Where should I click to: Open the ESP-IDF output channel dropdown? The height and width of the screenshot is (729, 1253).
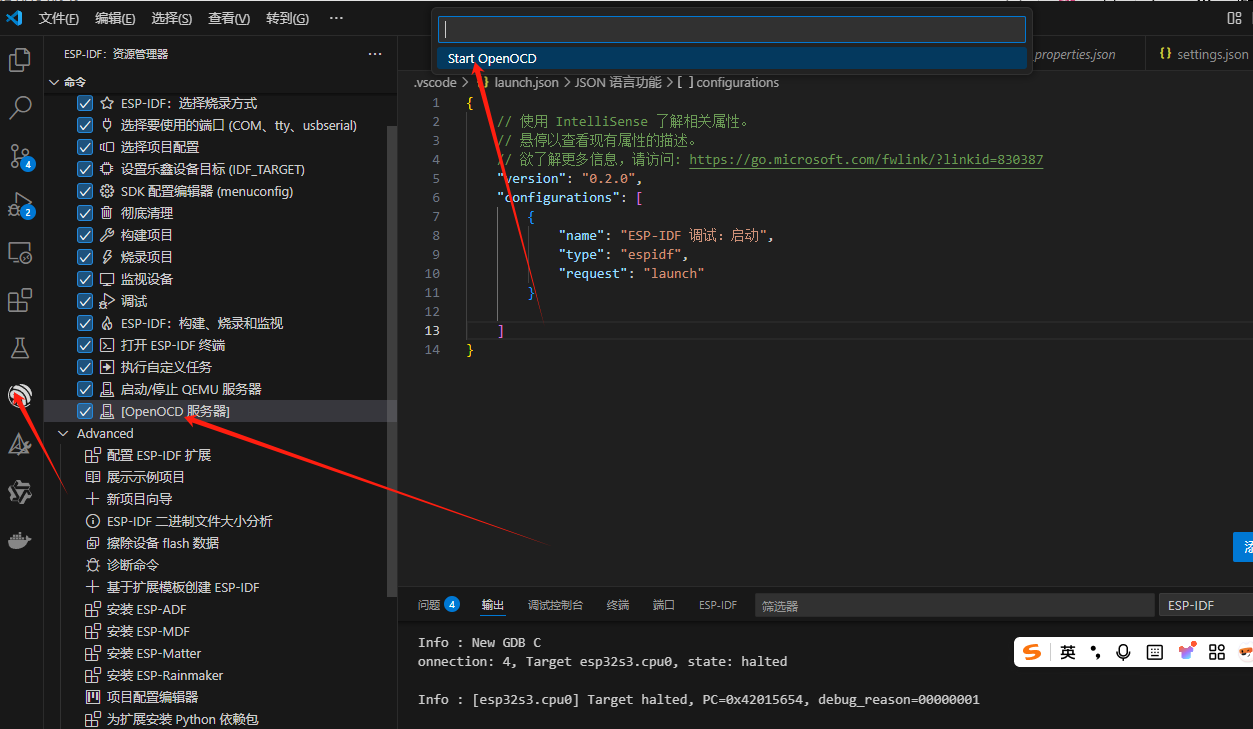click(x=1204, y=605)
